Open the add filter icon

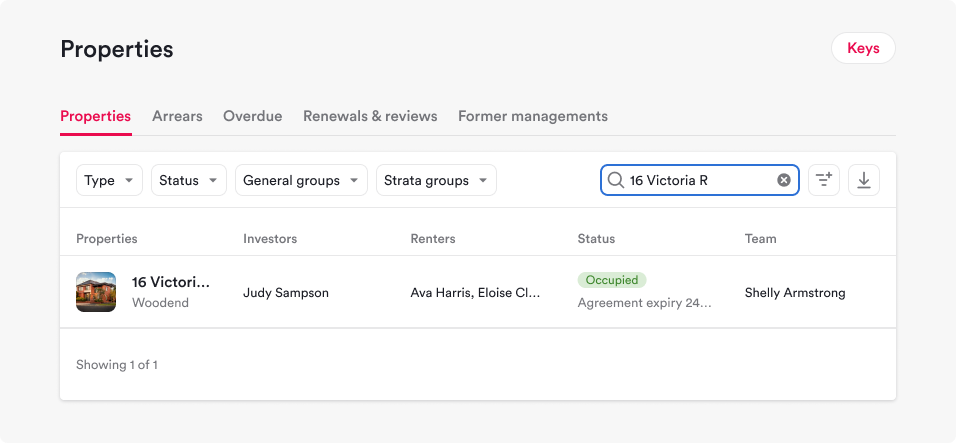coord(823,180)
